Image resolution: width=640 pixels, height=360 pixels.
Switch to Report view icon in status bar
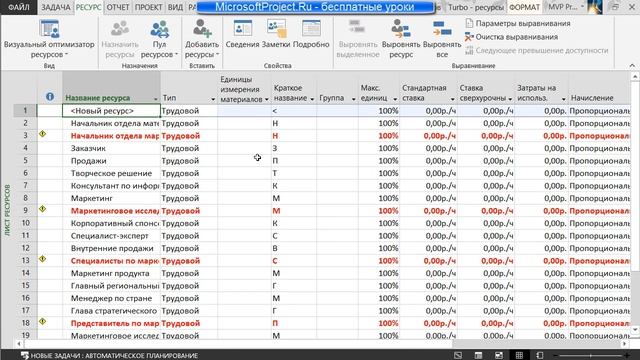(x=540, y=356)
